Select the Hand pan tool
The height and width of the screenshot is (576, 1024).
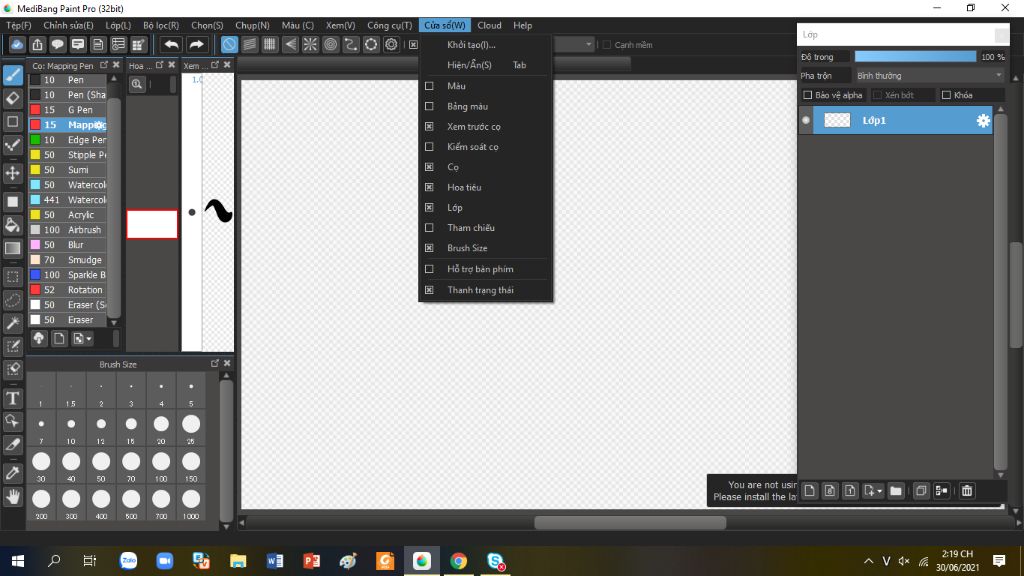(x=12, y=497)
